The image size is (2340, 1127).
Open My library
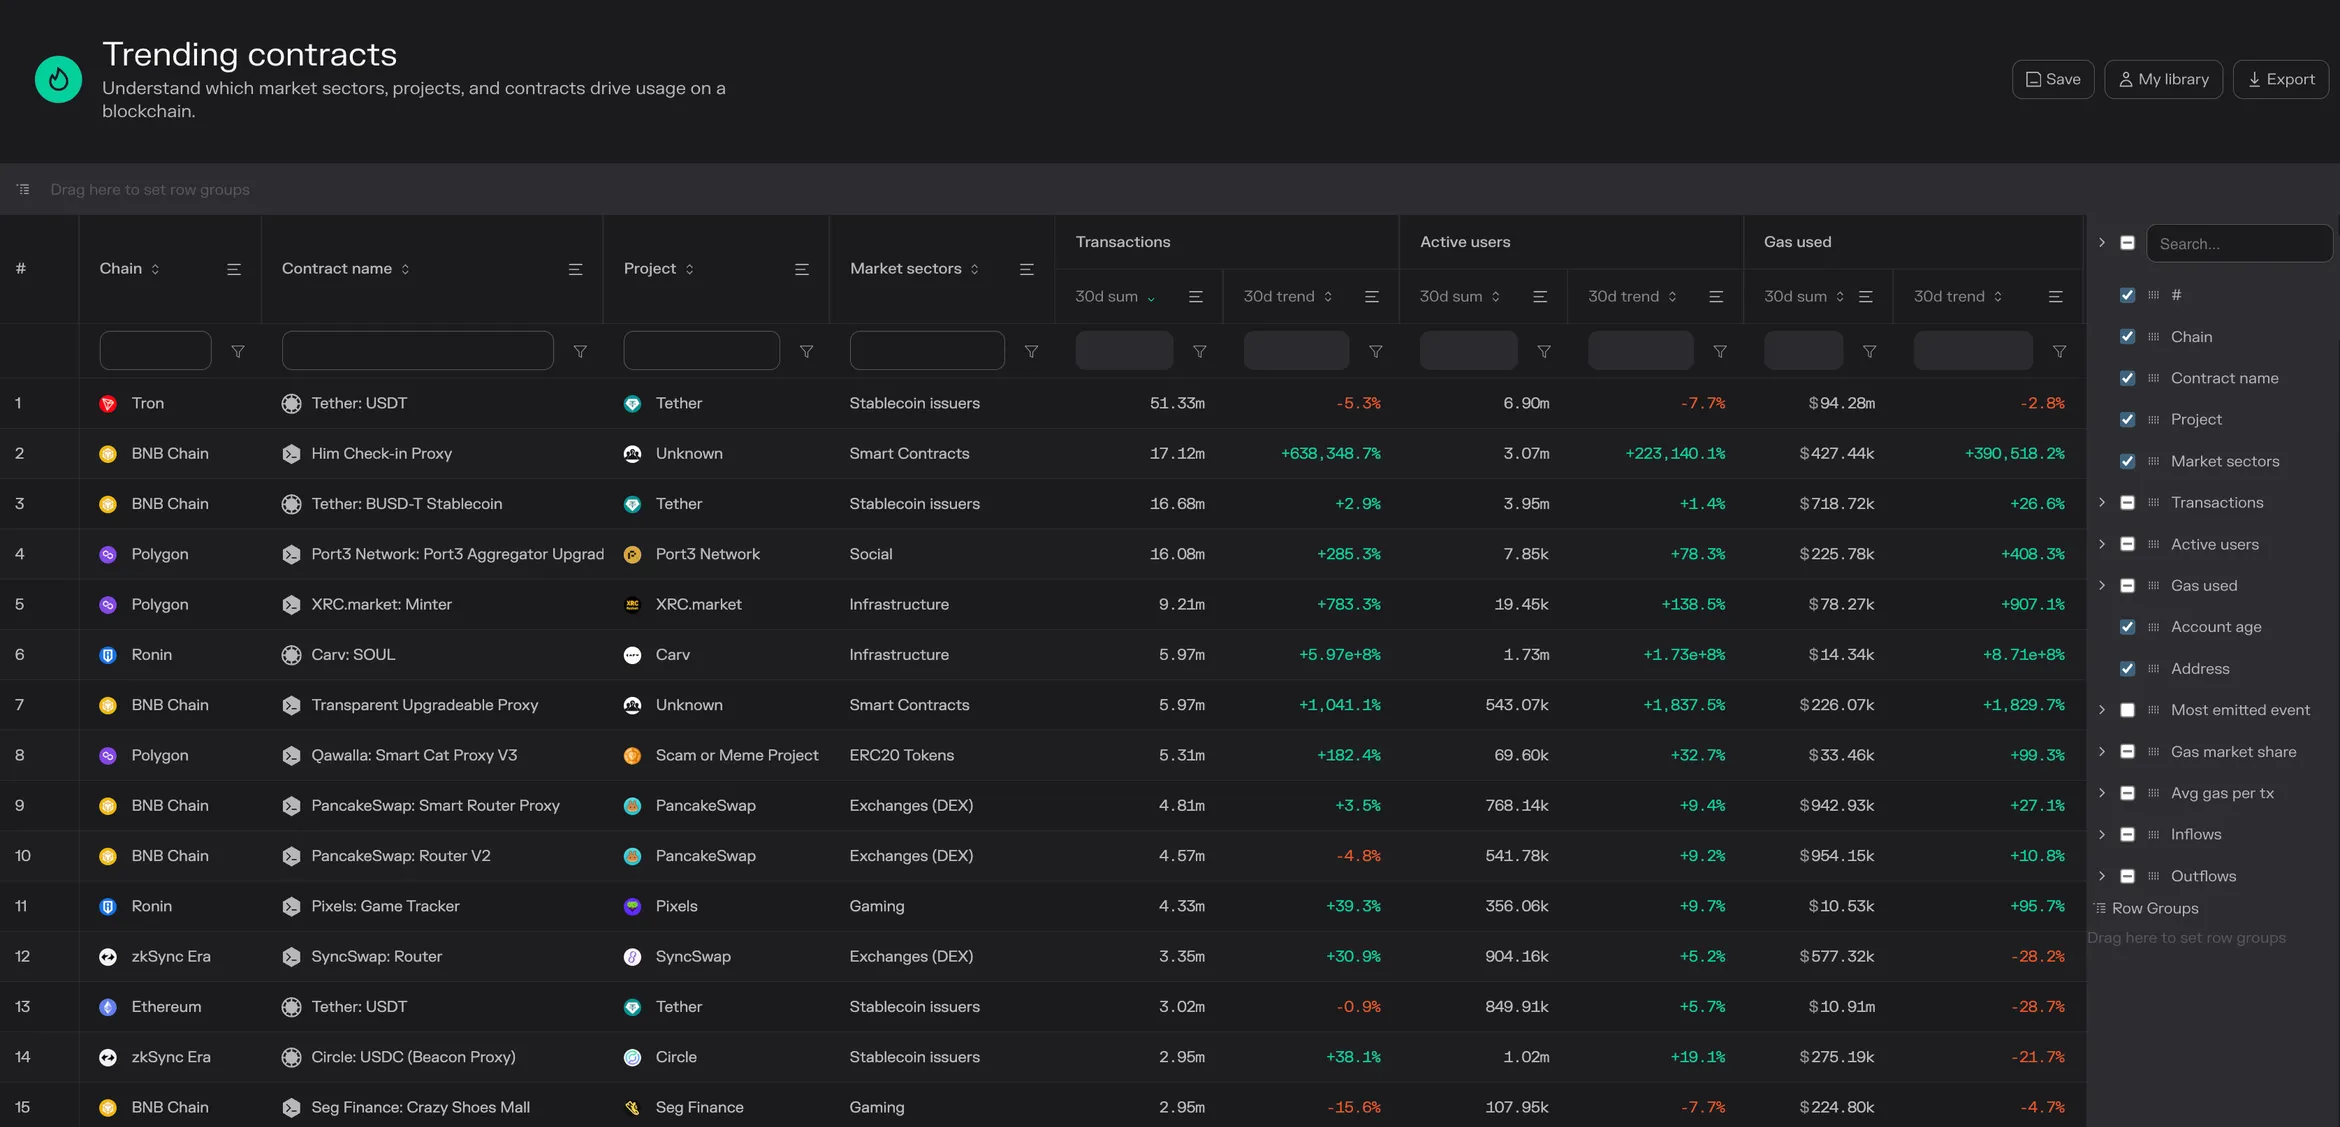click(x=2163, y=79)
